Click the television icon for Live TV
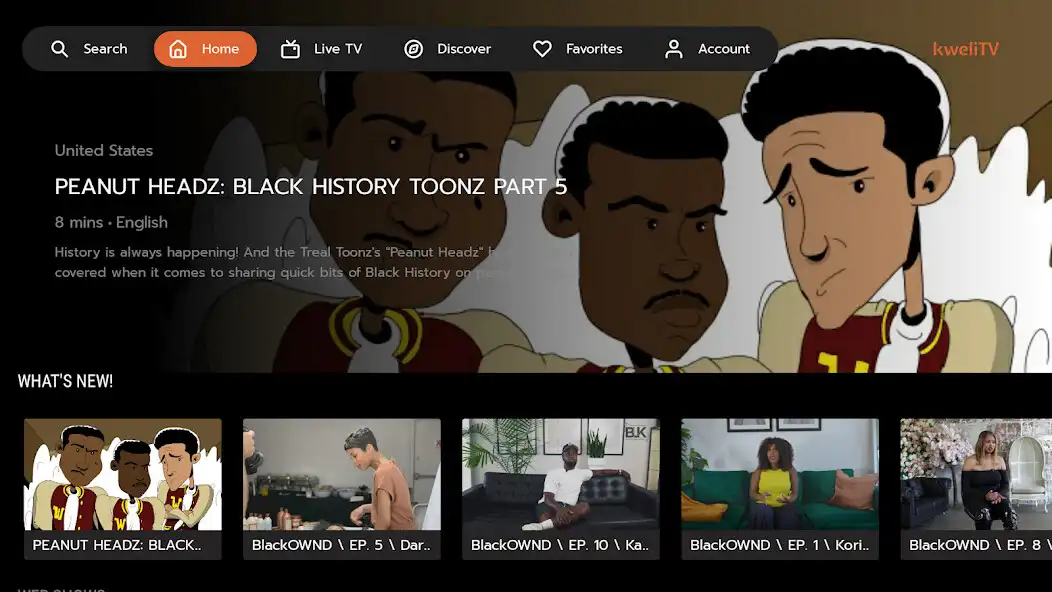Viewport: 1052px width, 592px height. tap(291, 49)
